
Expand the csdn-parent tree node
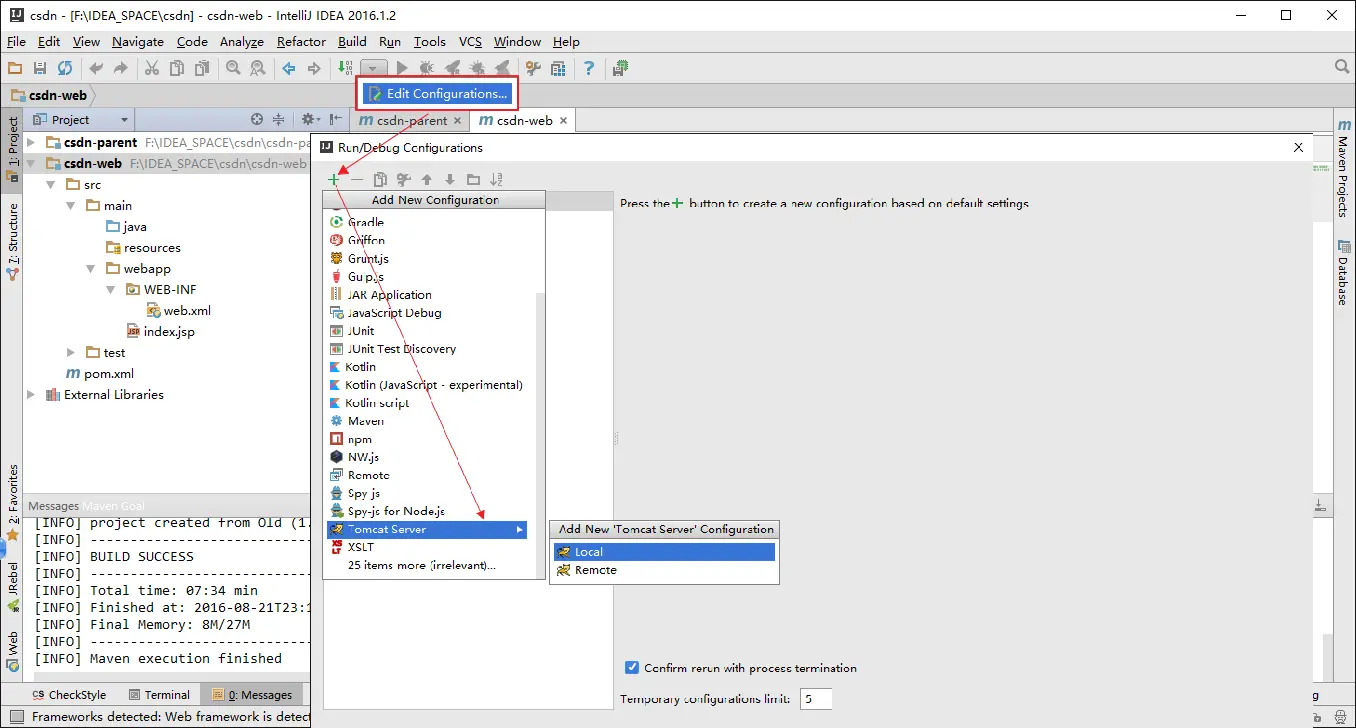pos(31,143)
